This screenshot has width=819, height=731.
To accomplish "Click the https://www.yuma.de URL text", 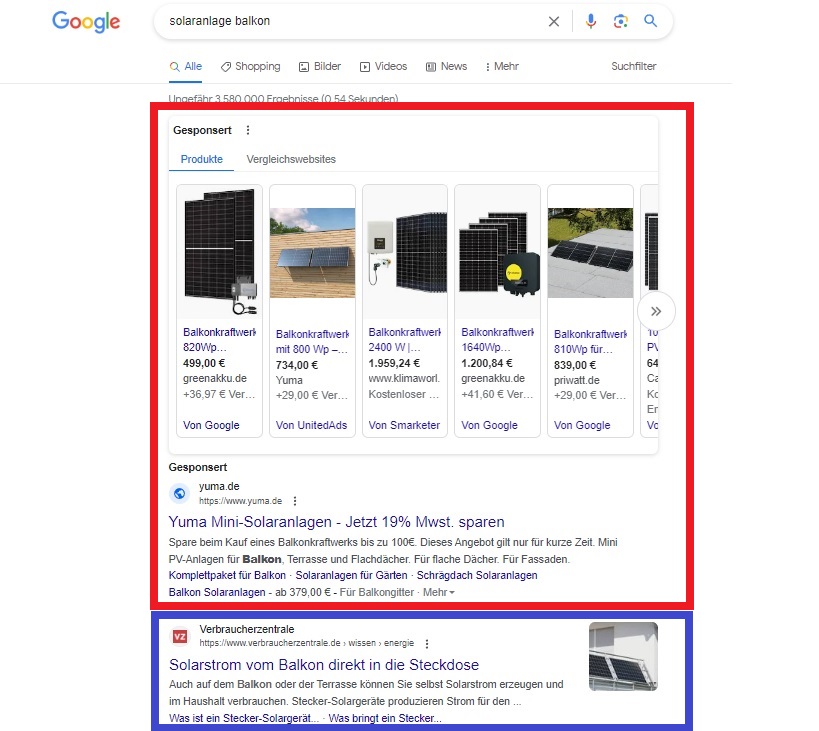I will 240,501.
